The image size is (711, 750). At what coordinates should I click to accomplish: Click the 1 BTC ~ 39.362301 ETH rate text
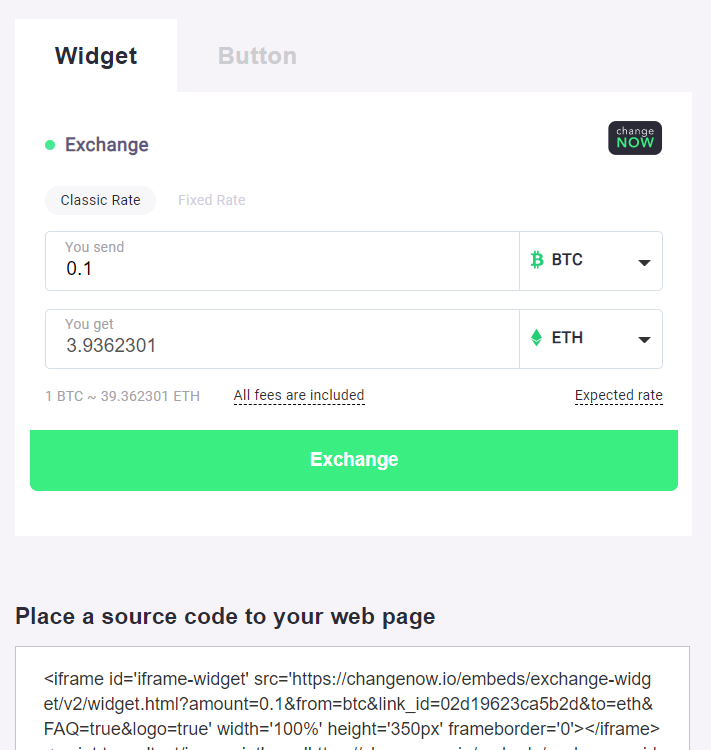122,396
